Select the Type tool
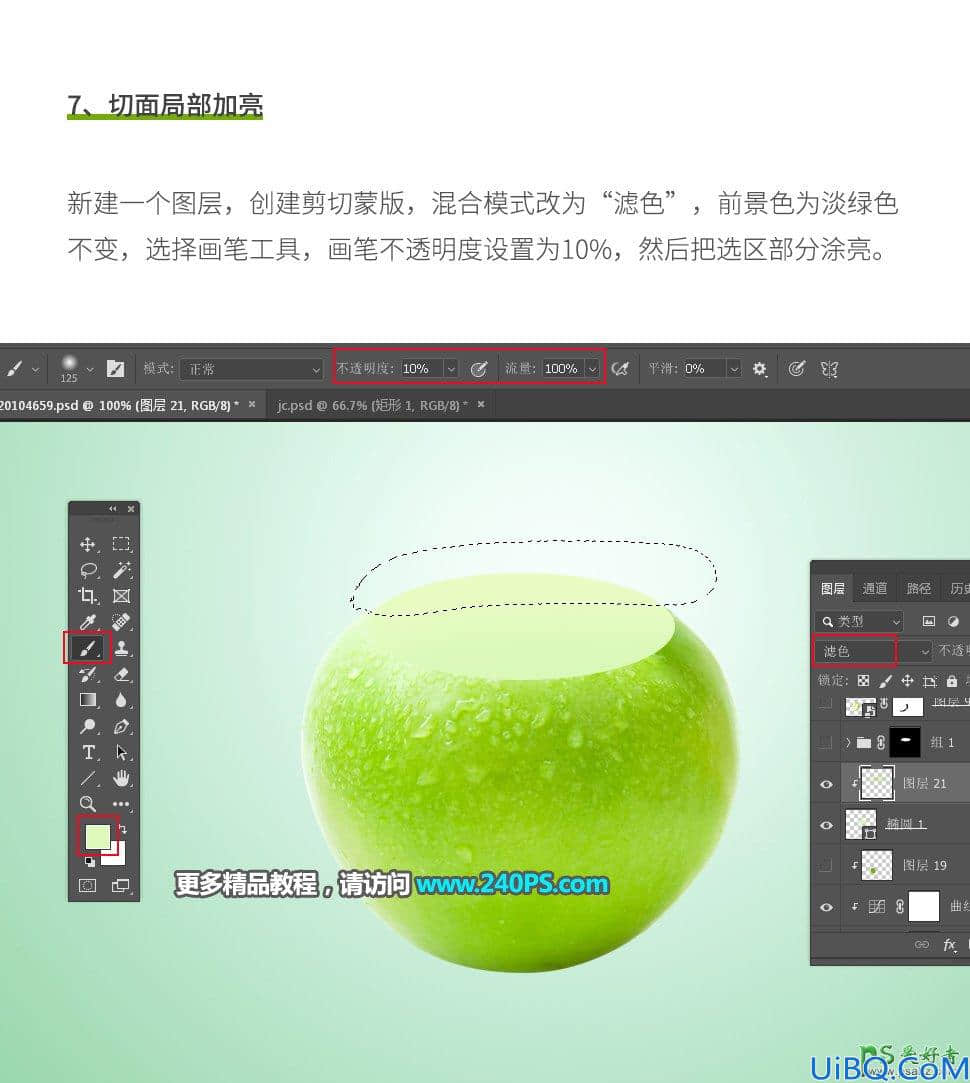Image resolution: width=970 pixels, height=1083 pixels. [87, 752]
